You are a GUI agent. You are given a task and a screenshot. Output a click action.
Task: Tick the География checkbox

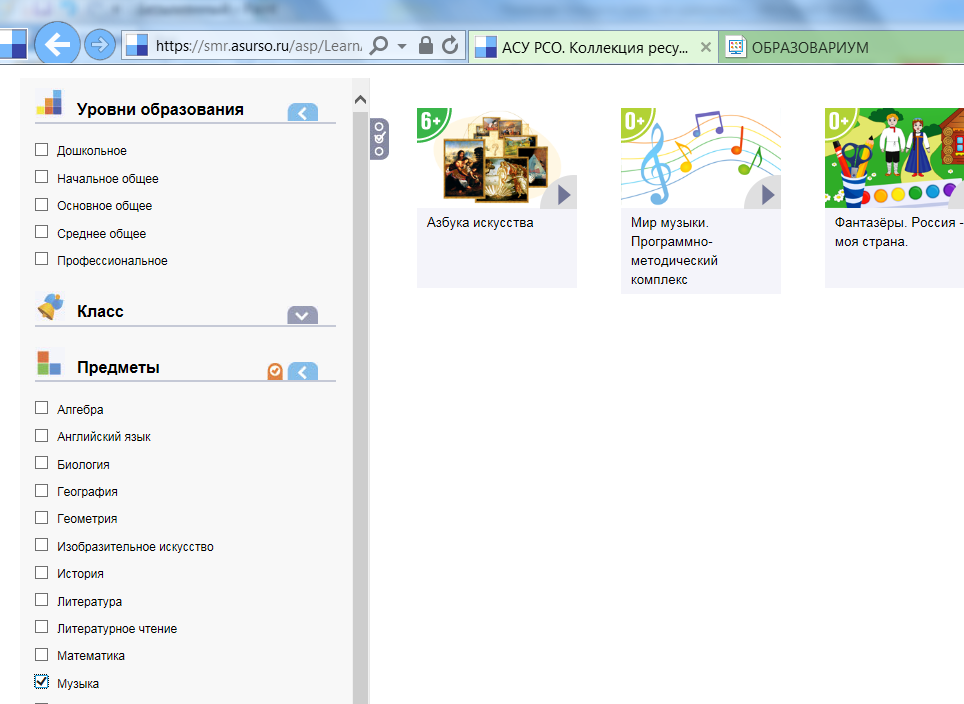tap(41, 490)
